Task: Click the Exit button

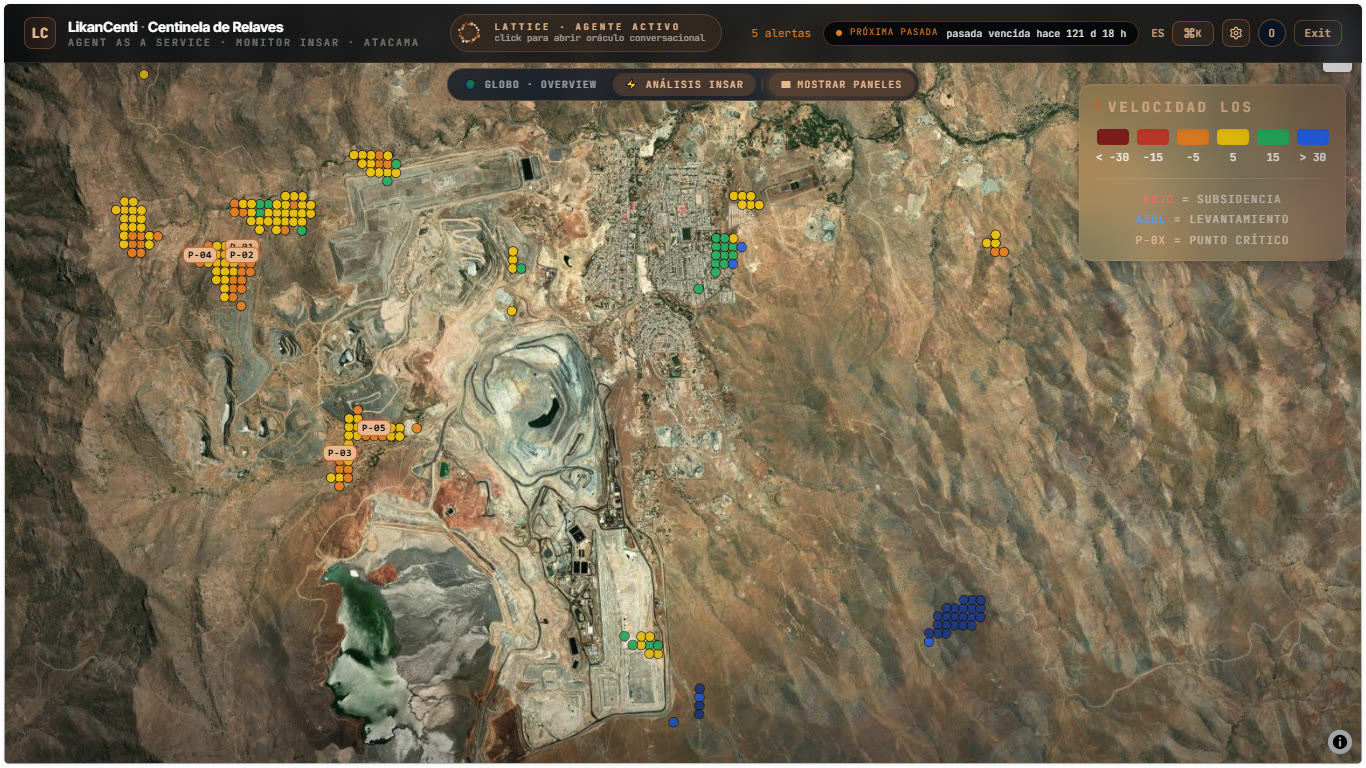Action: (1318, 33)
